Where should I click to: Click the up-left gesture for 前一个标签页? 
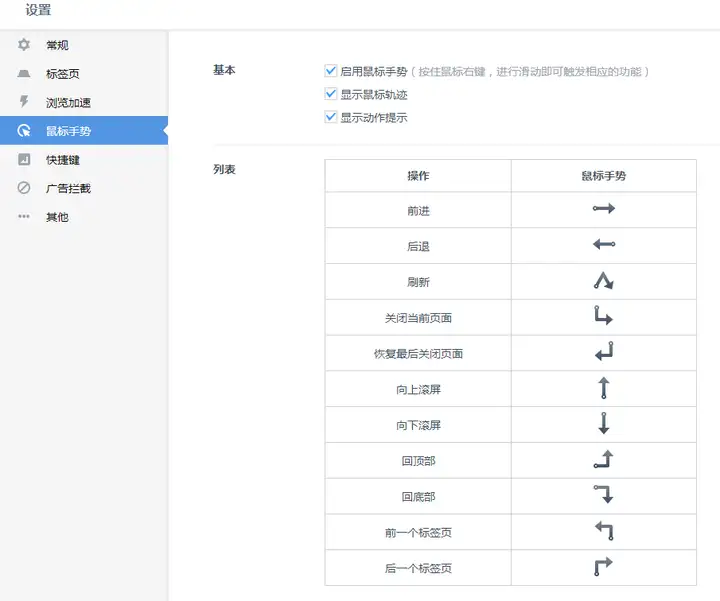tap(603, 531)
